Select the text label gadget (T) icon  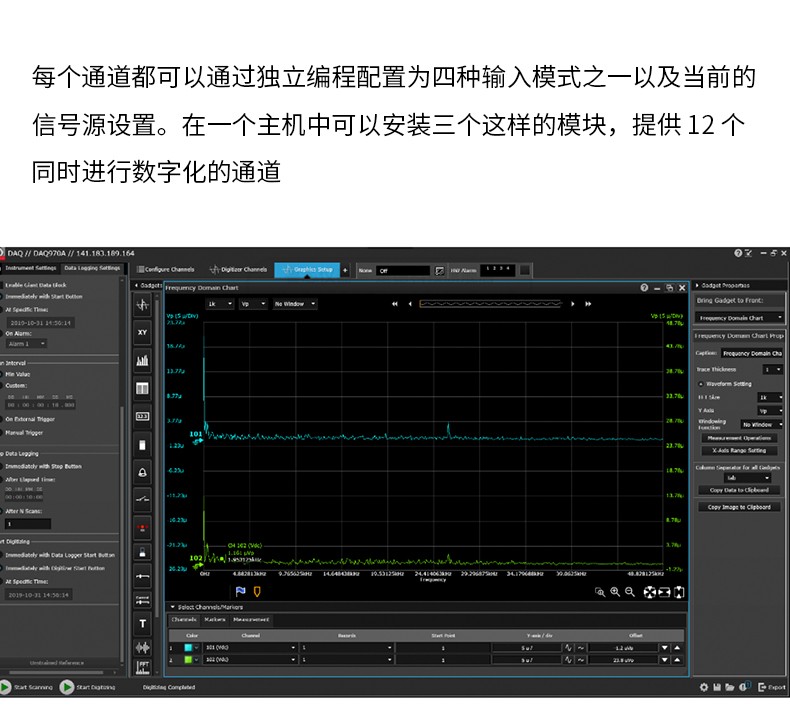point(142,624)
